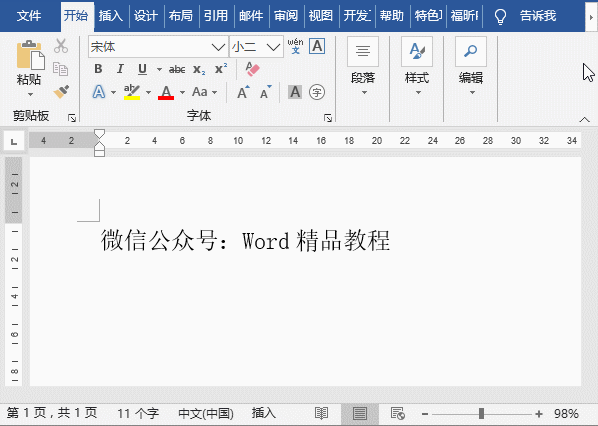Toggle Character Shading icon
Screen dimensions: 598x426
[295, 92]
